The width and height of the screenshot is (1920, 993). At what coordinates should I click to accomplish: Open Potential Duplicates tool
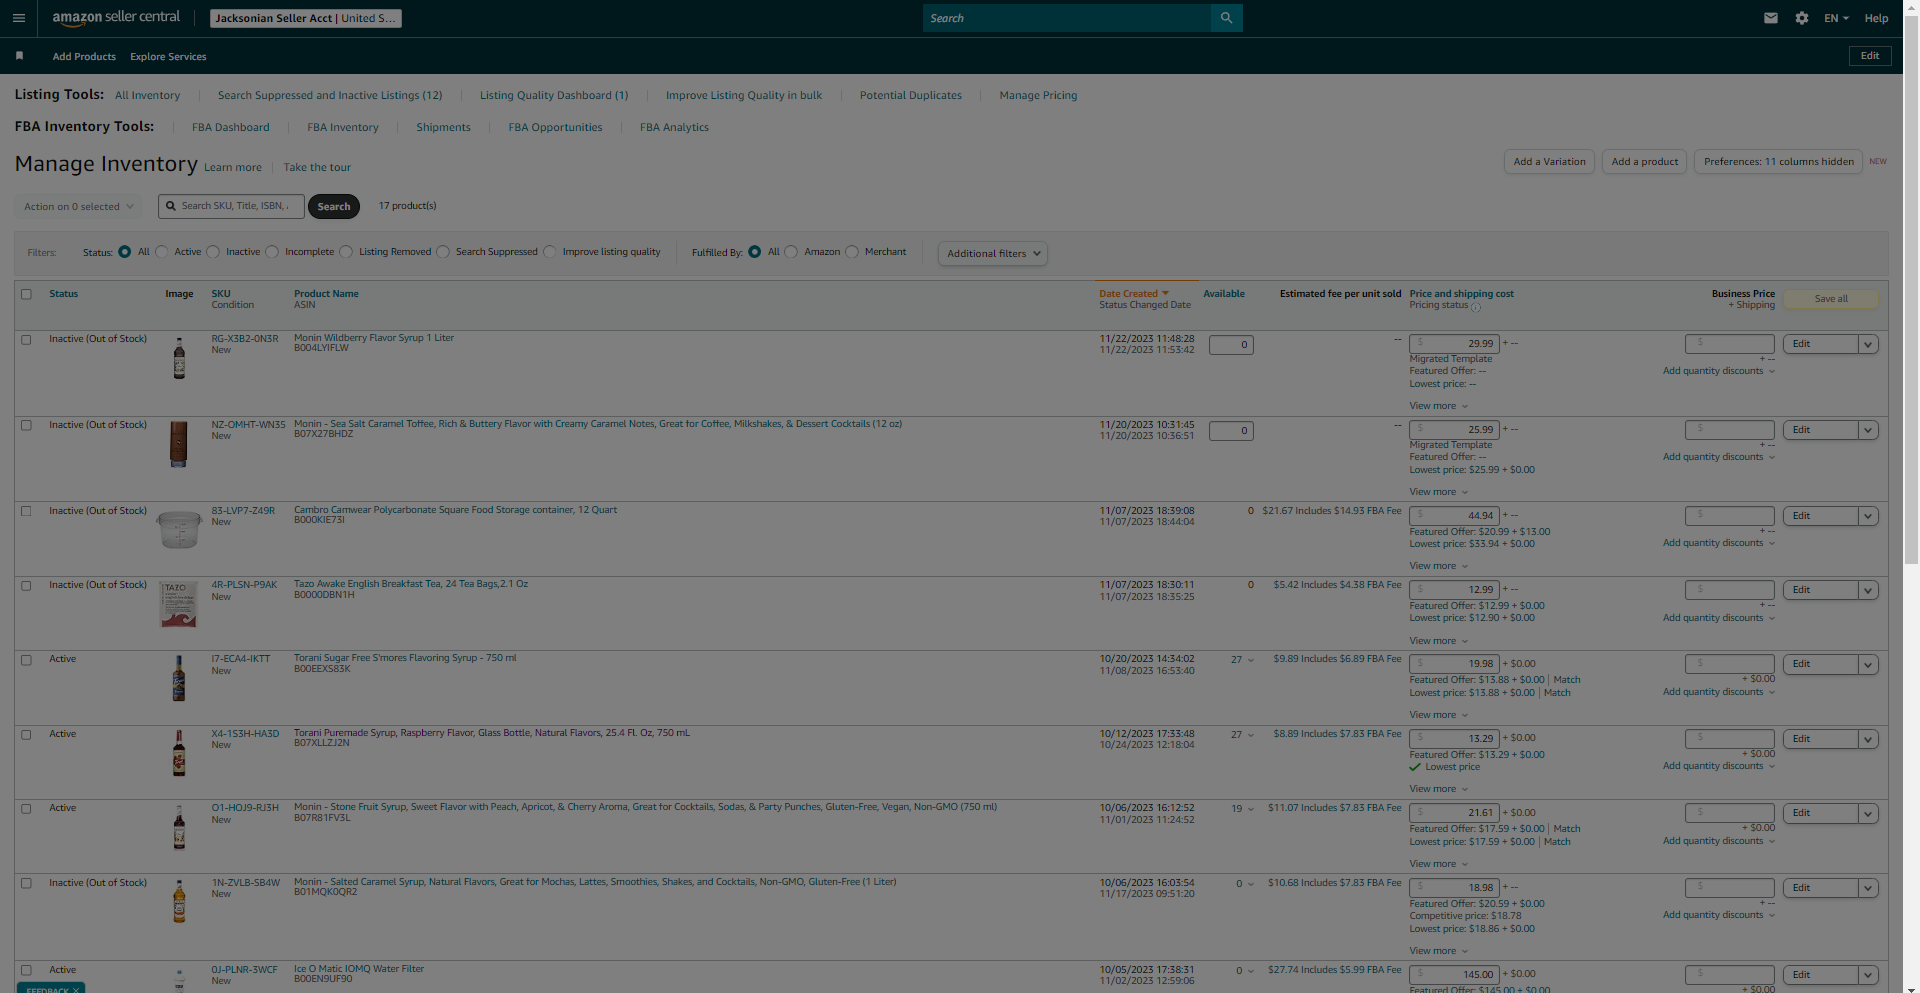coord(910,96)
